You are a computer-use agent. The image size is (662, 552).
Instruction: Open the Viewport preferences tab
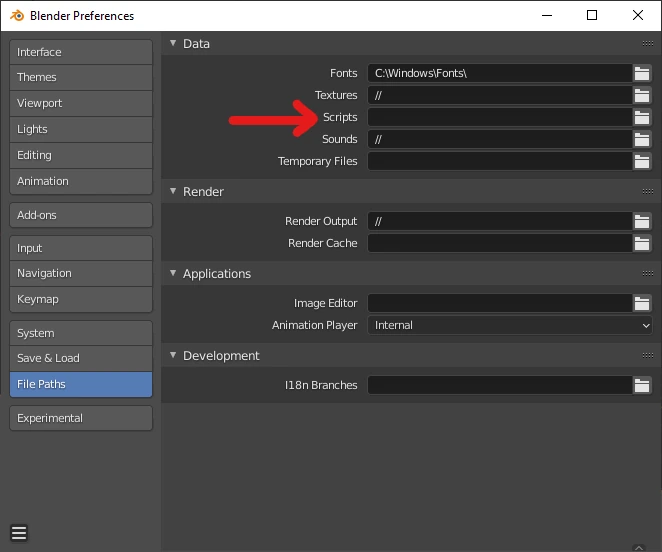click(81, 103)
